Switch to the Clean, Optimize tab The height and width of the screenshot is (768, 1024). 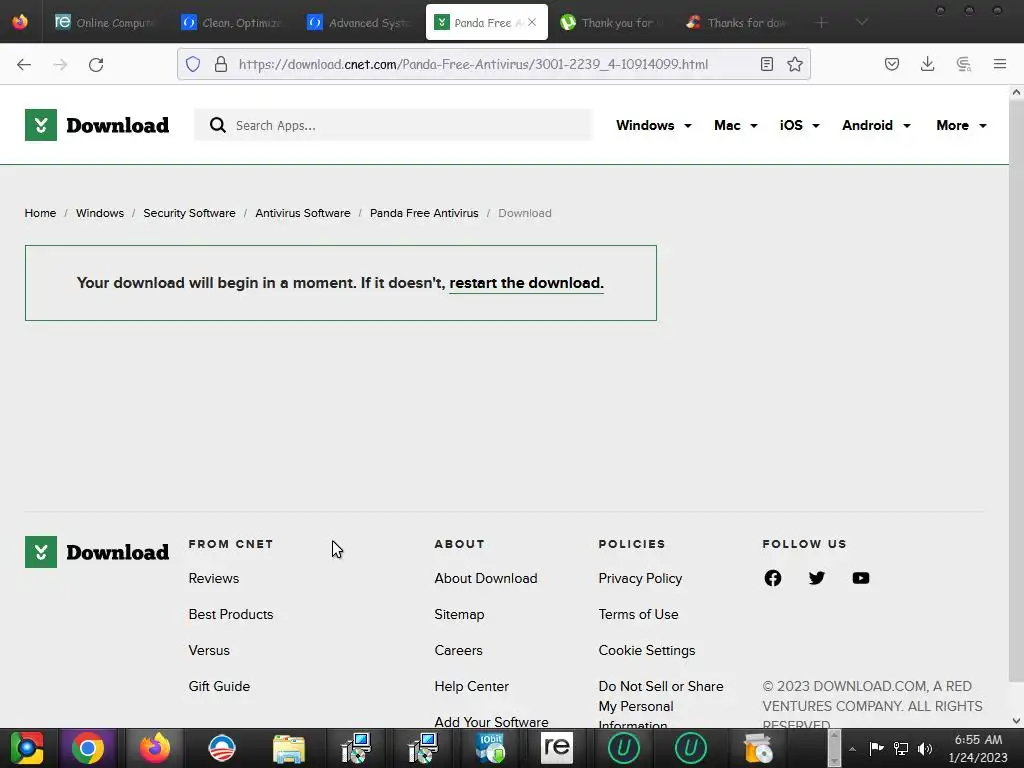232,22
